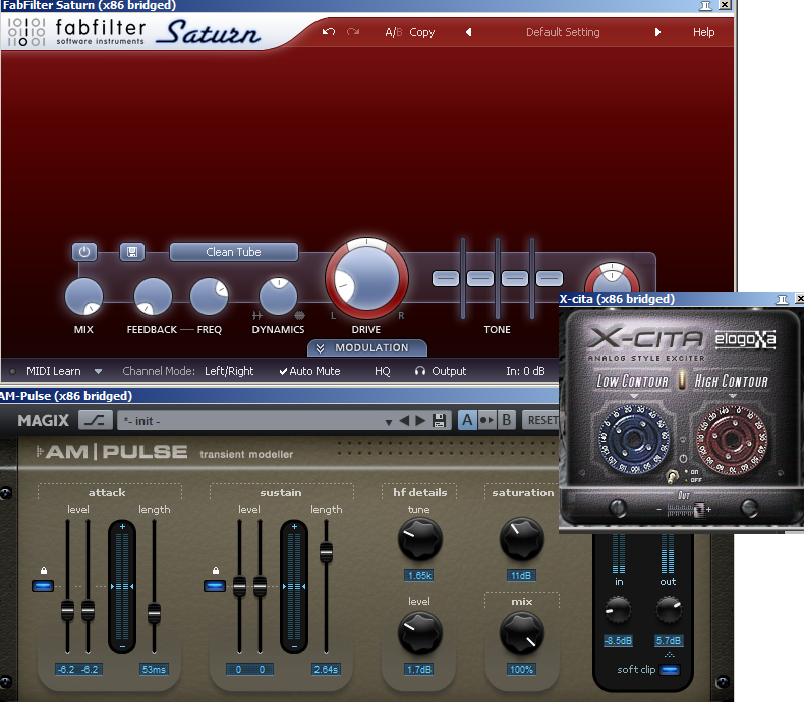Viewport: 804px width, 706px height.
Task: Open the MIDI Learn dropdown arrow
Action: 98,371
